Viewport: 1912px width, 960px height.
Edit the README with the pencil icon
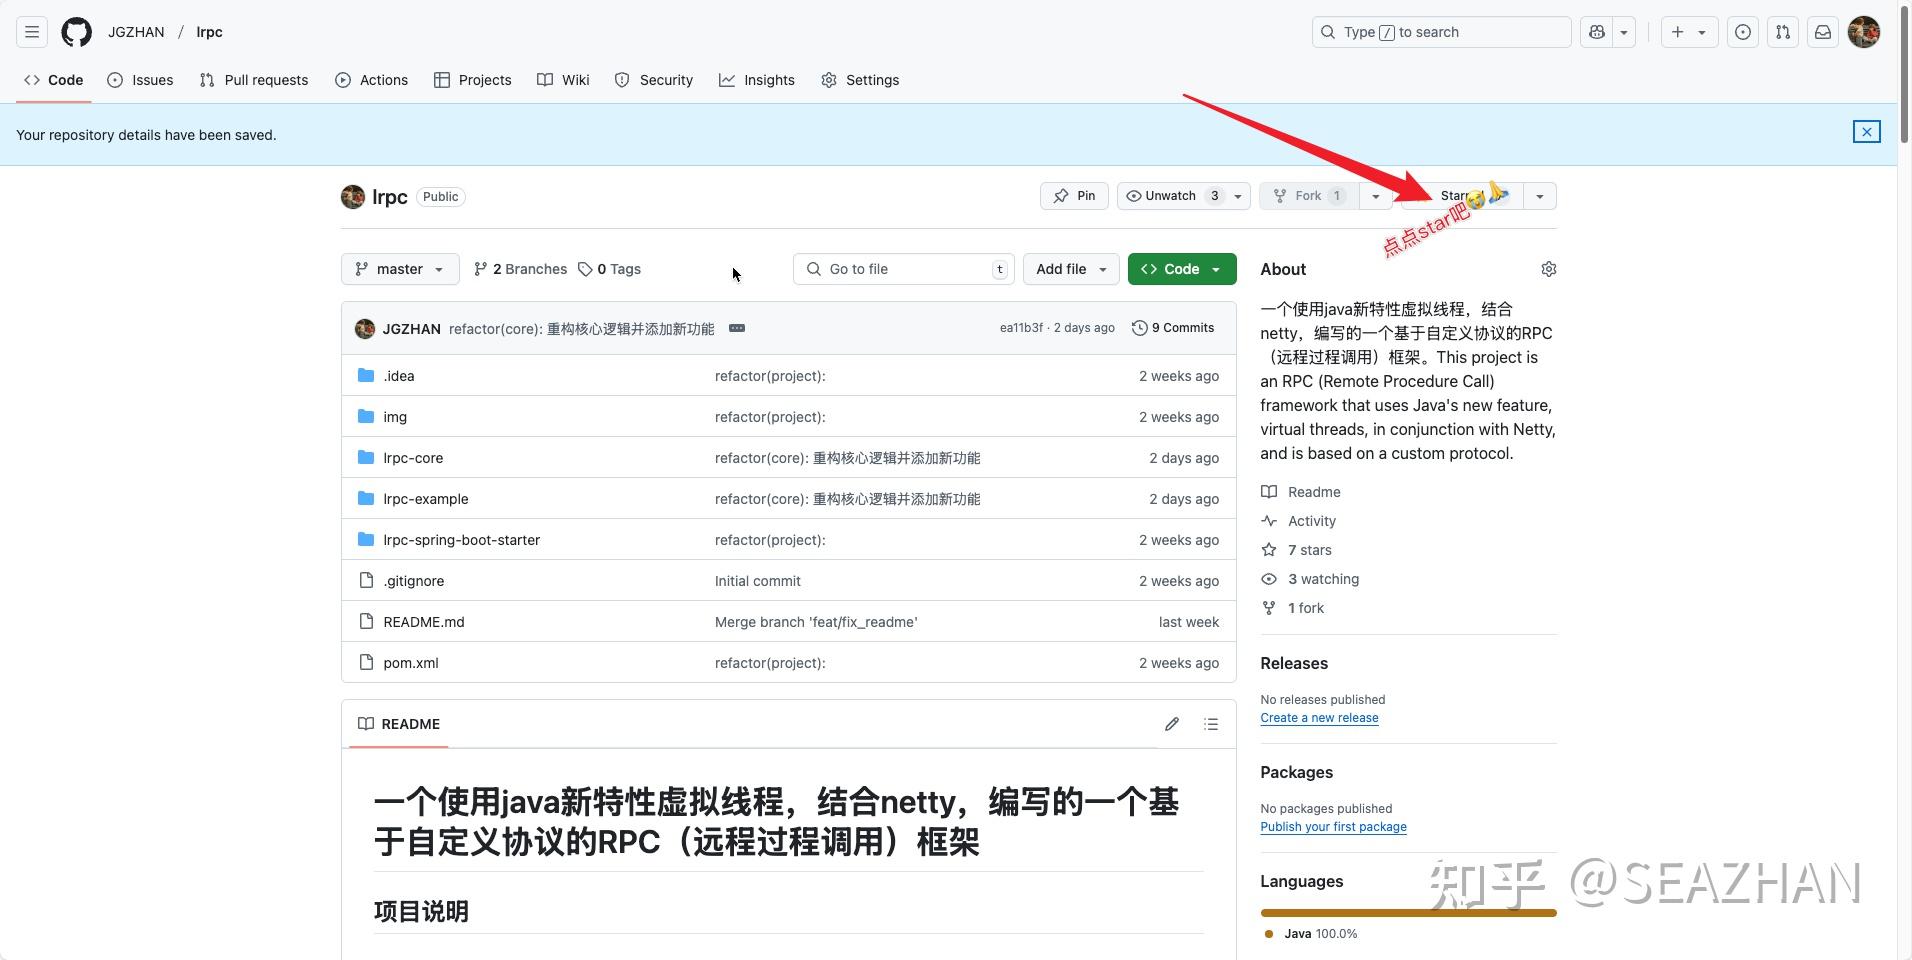(x=1171, y=723)
